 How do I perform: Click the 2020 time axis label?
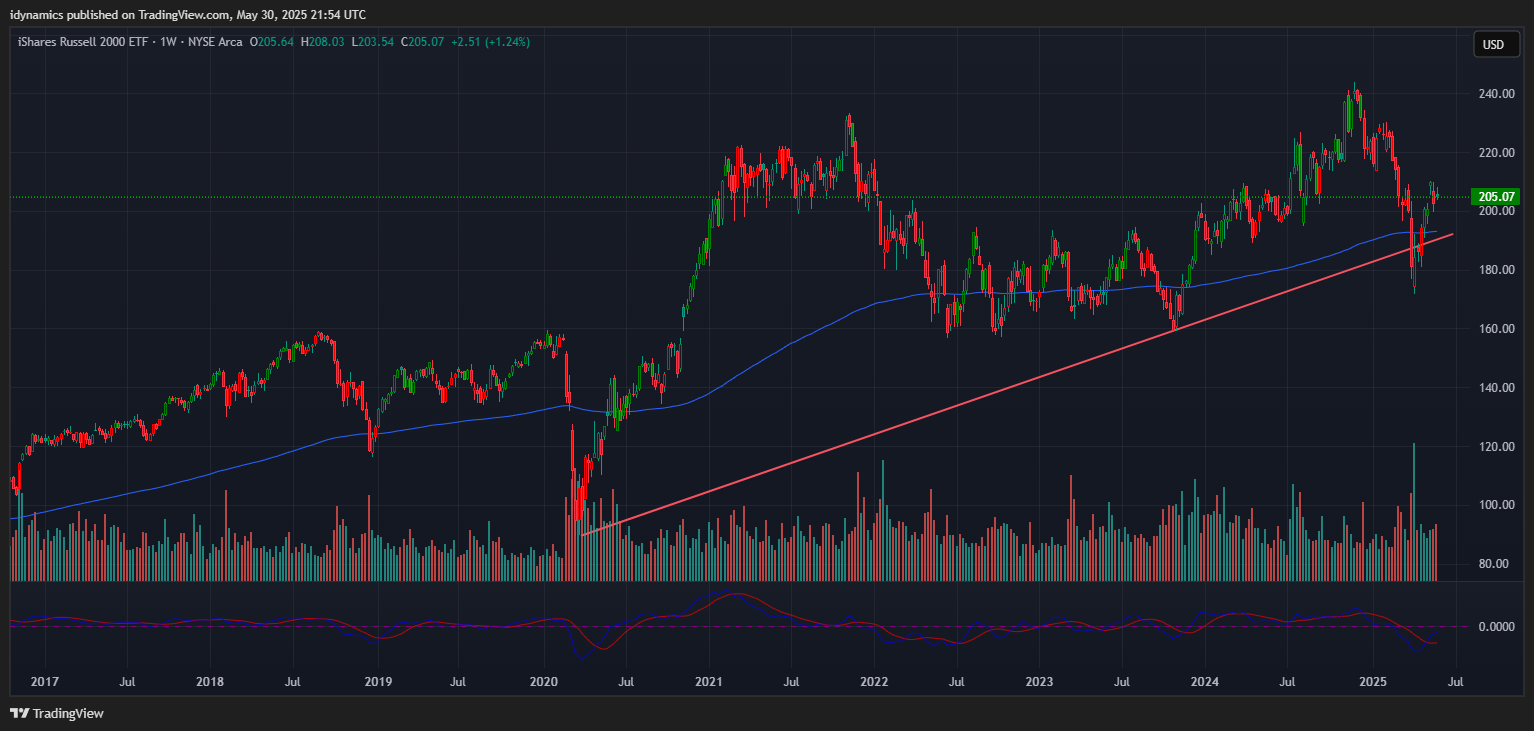[543, 683]
